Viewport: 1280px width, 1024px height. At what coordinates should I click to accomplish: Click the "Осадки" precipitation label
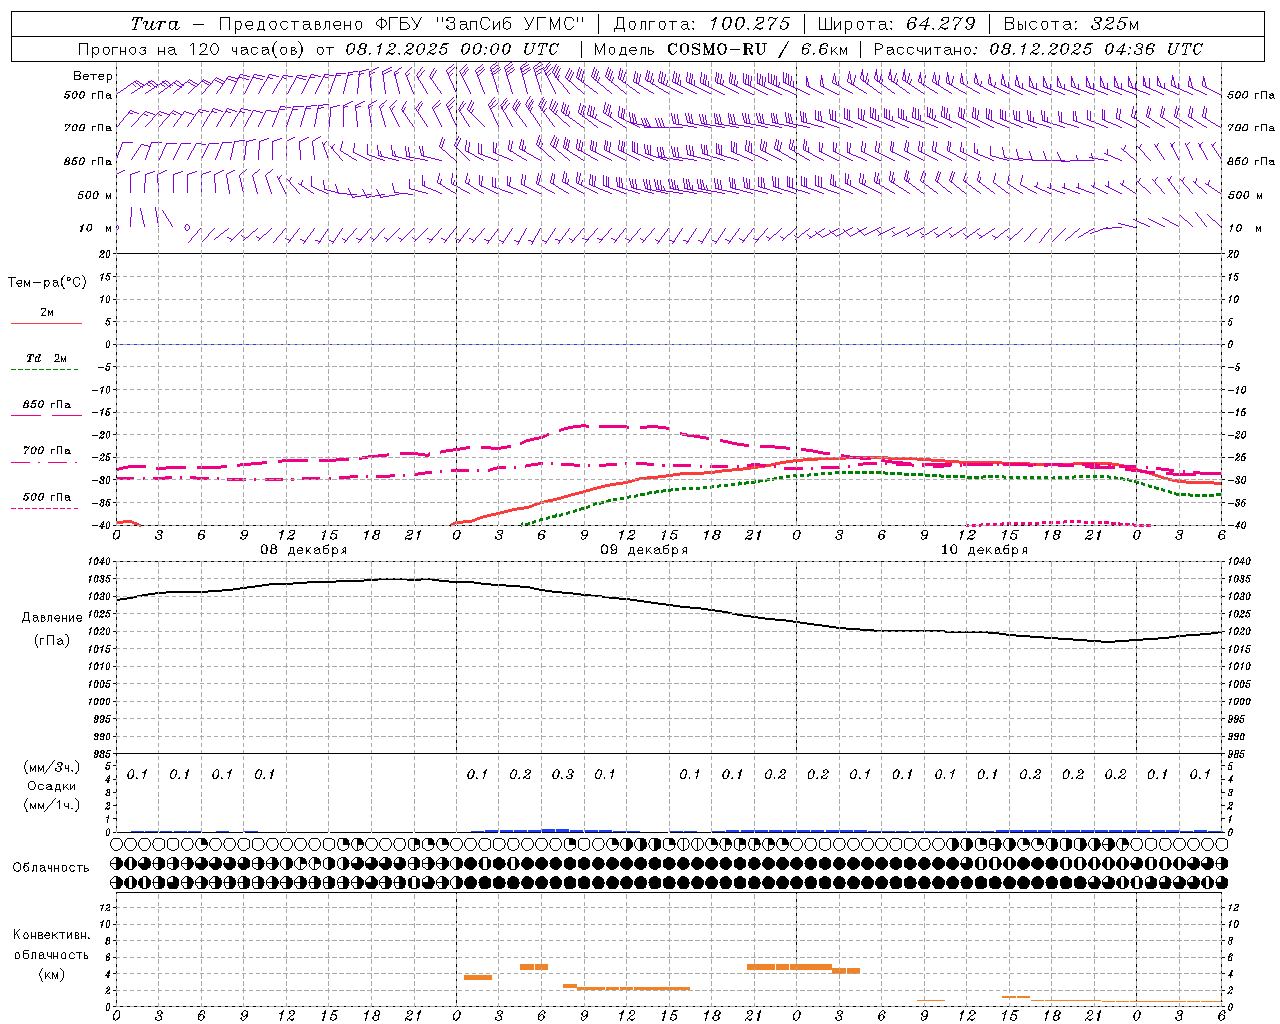[x=52, y=786]
